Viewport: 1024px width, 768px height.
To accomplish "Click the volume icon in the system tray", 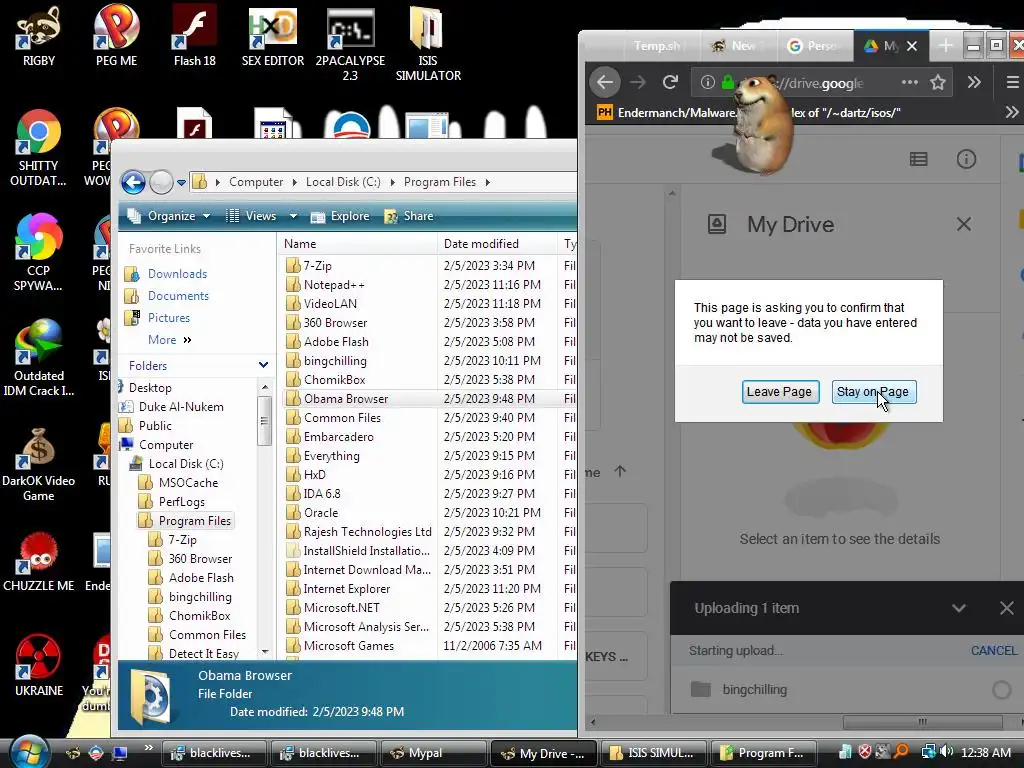I will tap(947, 752).
